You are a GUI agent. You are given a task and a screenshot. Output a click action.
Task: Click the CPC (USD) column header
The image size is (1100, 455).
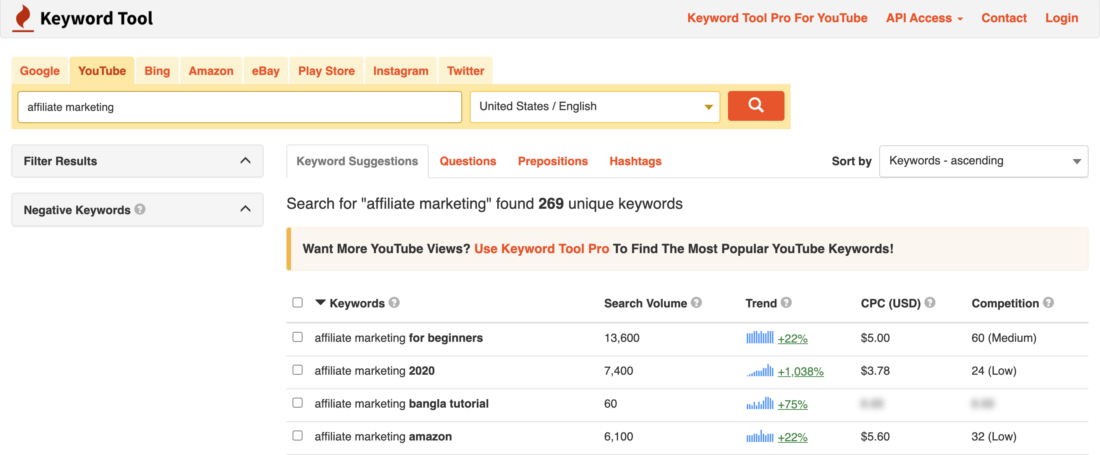pyautogui.click(x=891, y=303)
